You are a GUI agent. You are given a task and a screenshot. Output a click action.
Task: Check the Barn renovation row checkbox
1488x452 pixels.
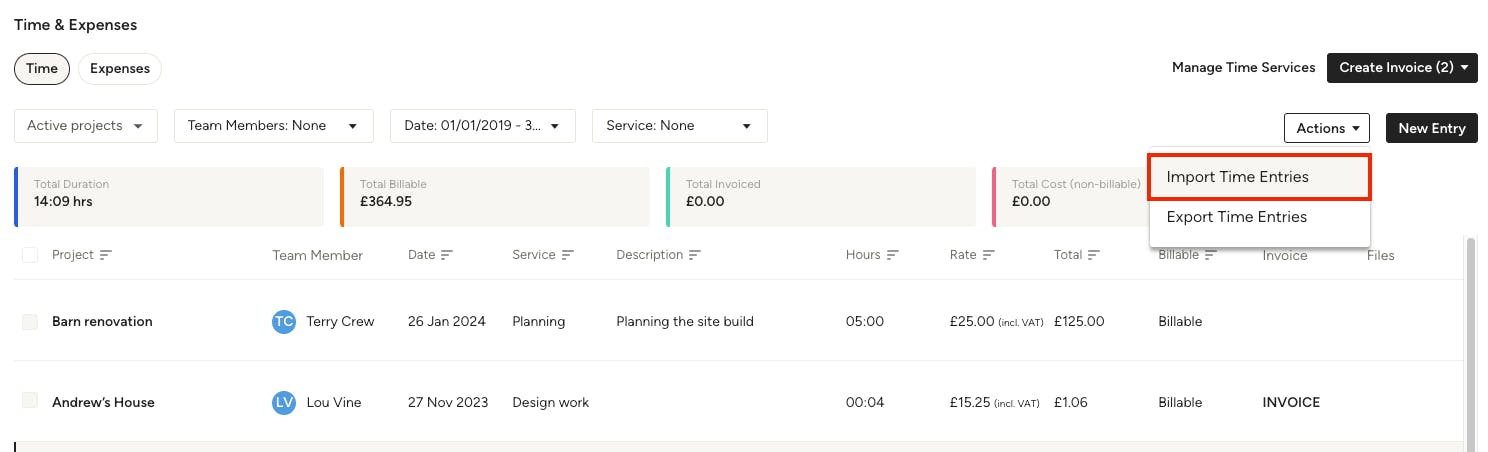[x=30, y=322]
